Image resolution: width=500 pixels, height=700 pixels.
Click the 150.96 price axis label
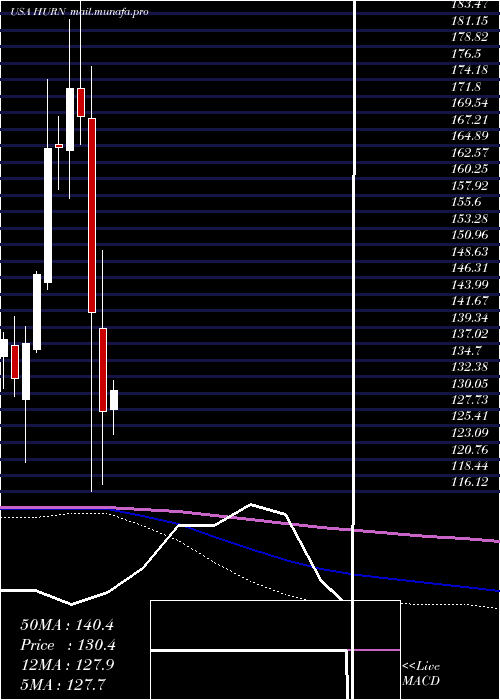(470, 236)
